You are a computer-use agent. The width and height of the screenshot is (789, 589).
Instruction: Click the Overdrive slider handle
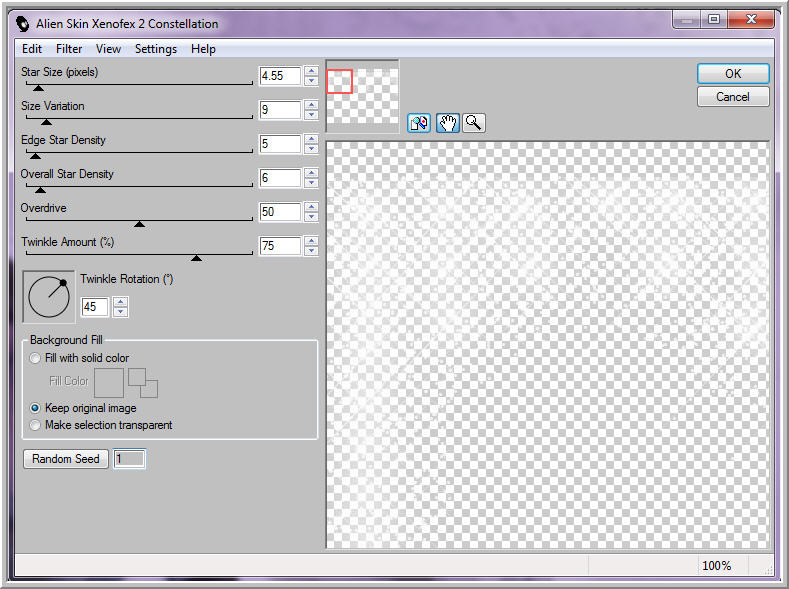(x=139, y=224)
